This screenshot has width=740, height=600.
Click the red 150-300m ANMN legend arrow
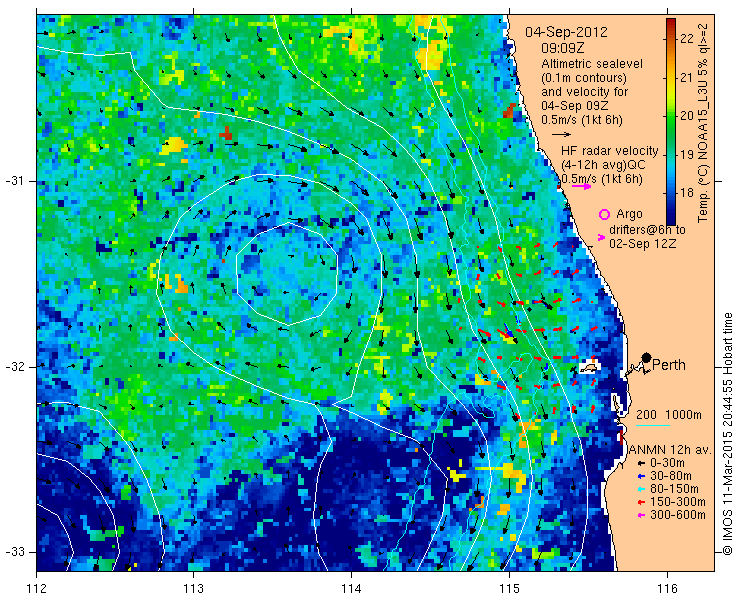(x=641, y=502)
